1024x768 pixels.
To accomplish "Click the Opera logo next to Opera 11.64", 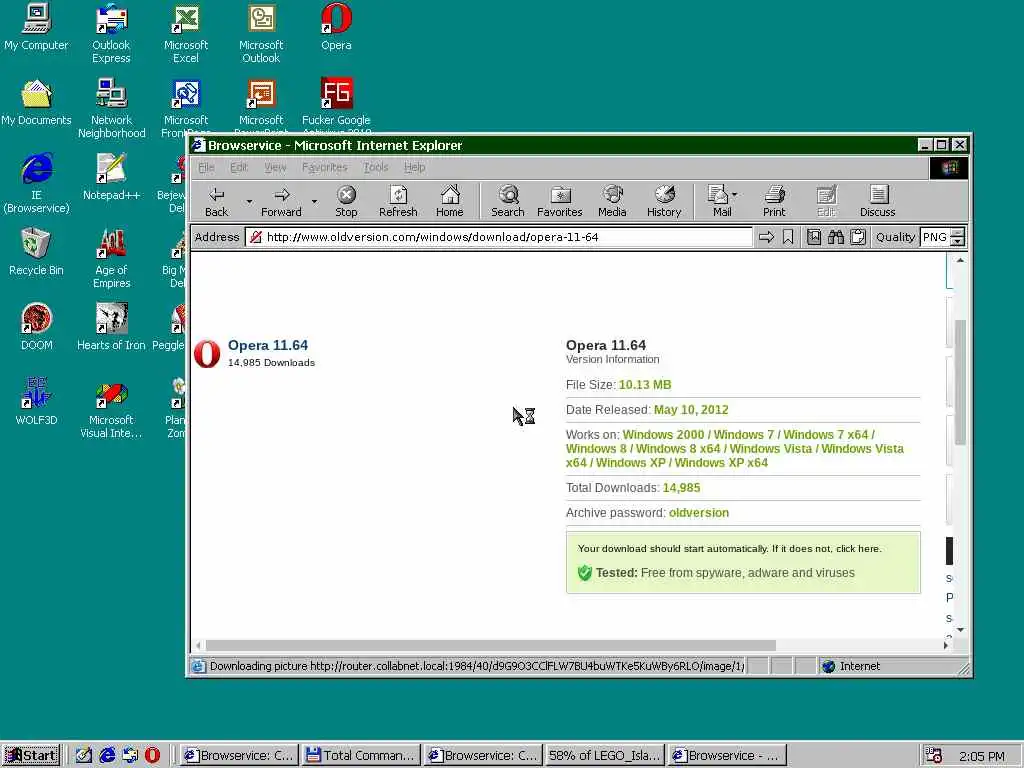I will [x=207, y=354].
